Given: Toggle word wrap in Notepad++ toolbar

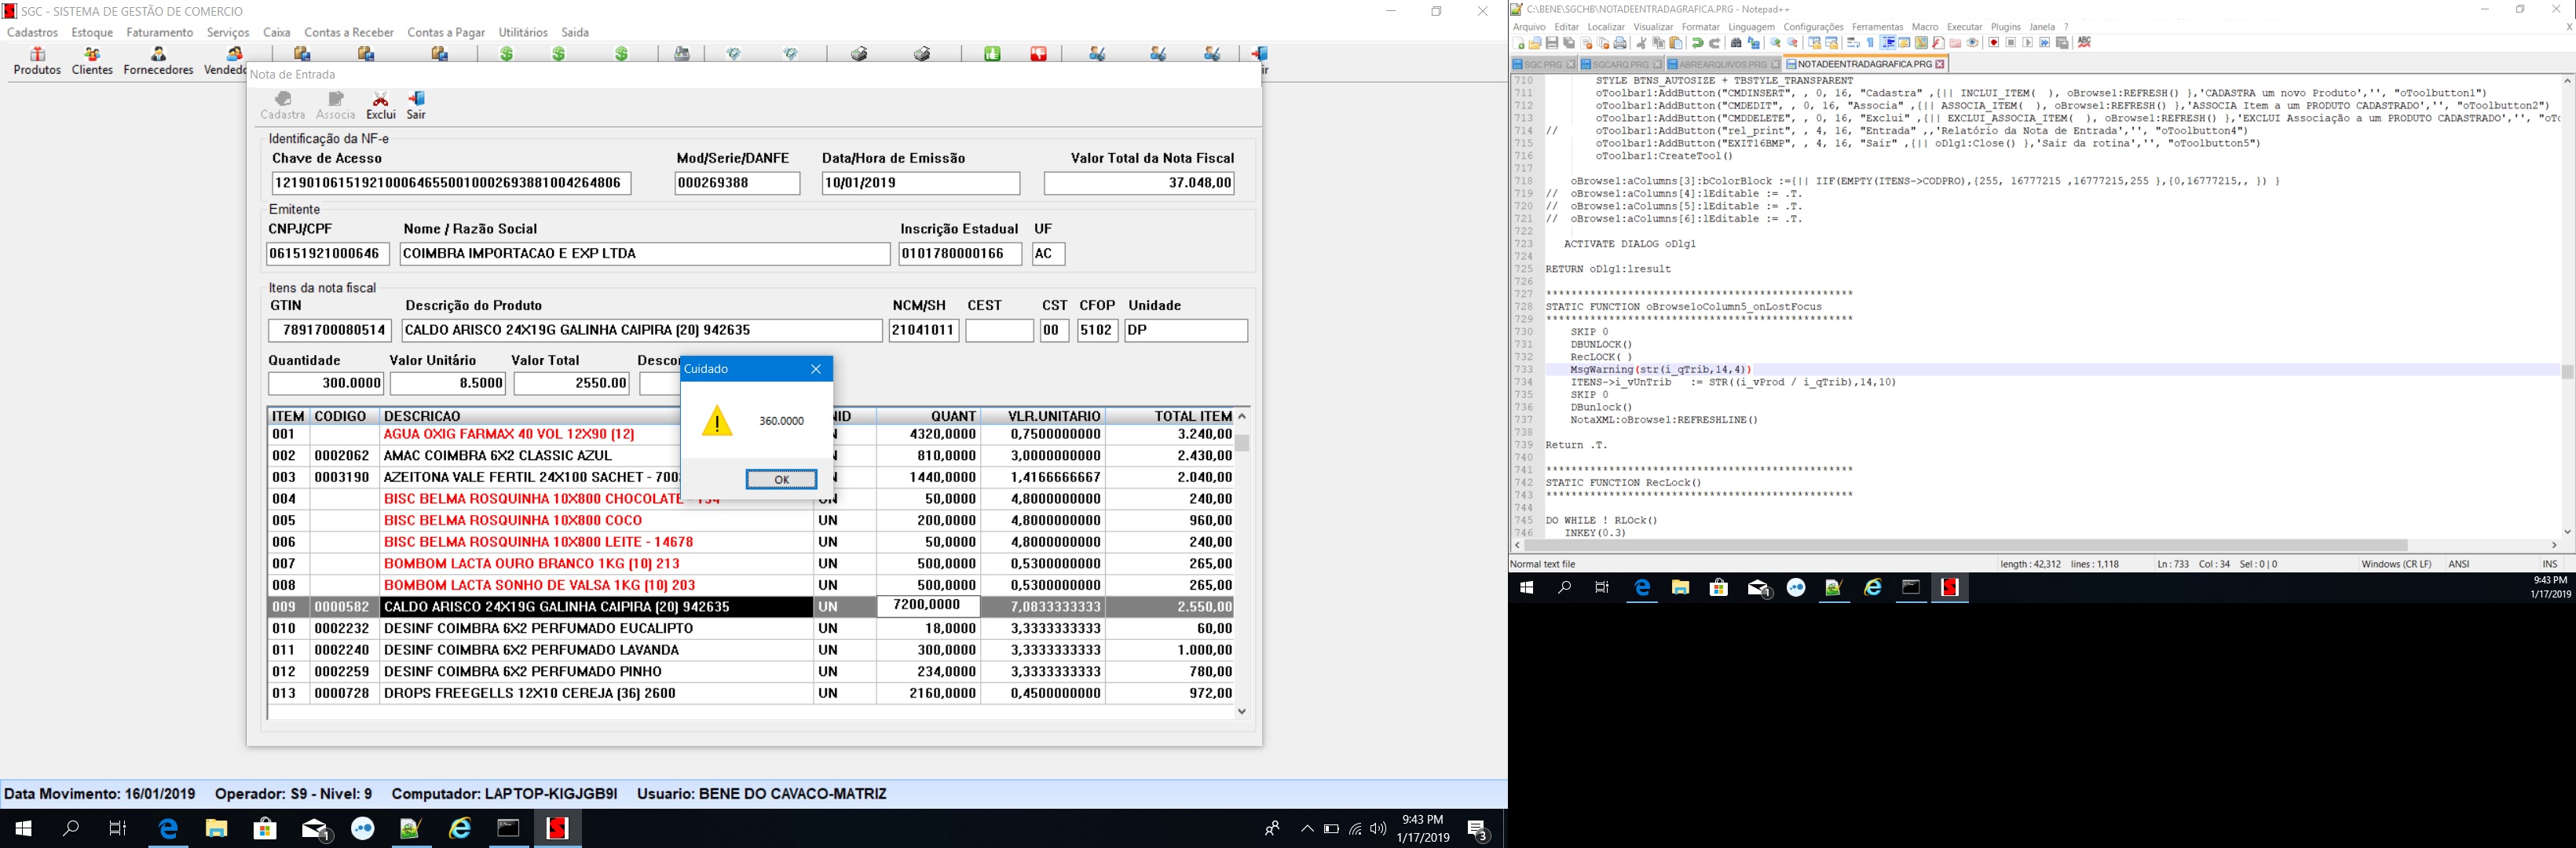Looking at the screenshot, I should tap(1853, 43).
